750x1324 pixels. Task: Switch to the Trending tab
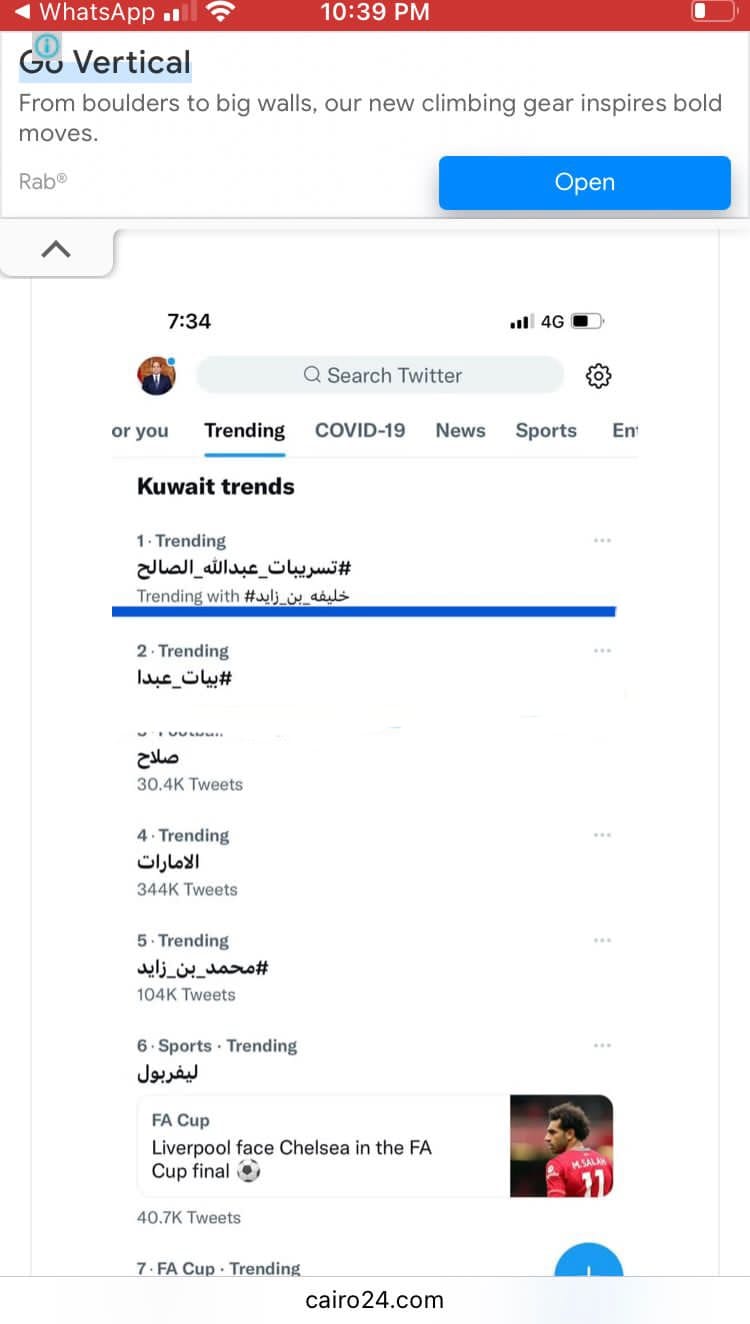point(244,431)
